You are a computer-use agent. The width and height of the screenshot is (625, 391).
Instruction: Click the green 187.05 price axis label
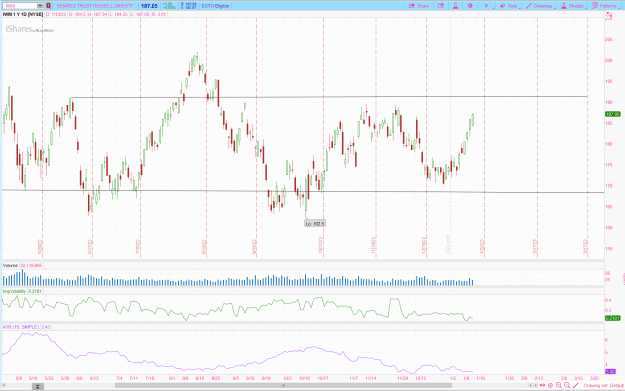tap(613, 114)
